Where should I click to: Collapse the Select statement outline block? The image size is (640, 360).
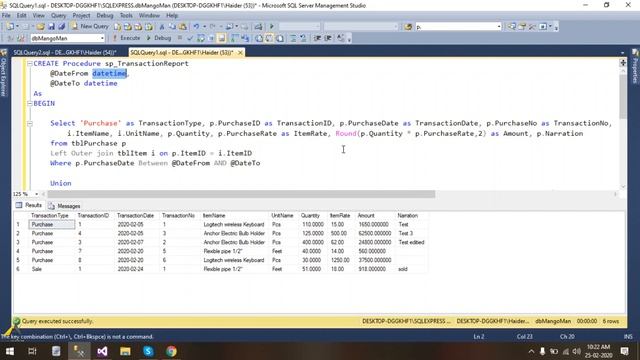pos(30,123)
